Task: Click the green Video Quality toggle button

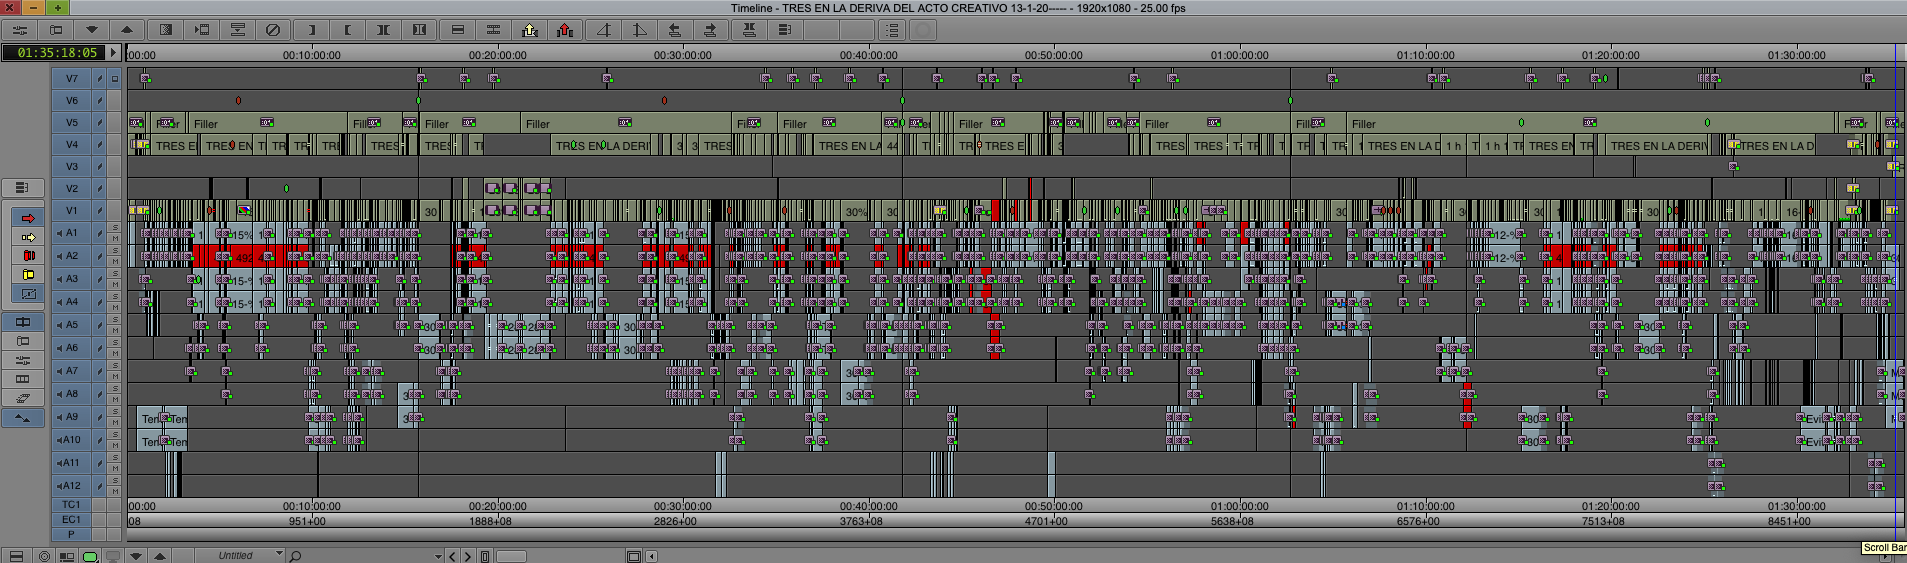Action: (90, 556)
